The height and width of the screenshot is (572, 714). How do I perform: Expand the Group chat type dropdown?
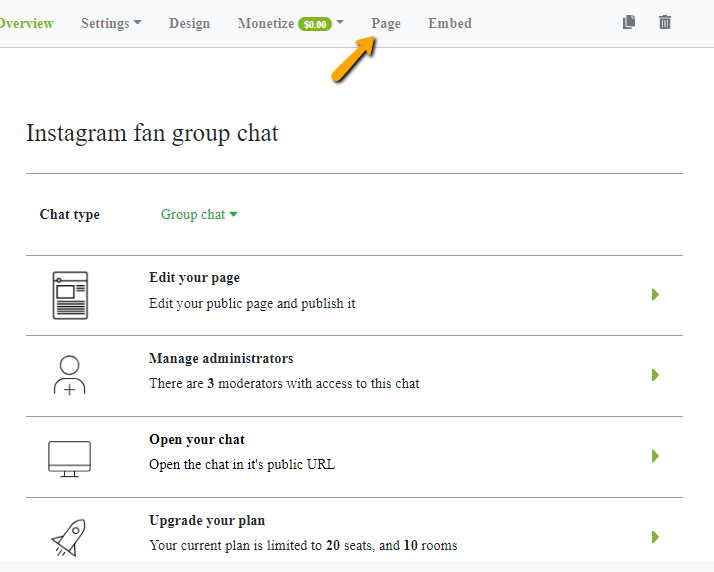(199, 215)
